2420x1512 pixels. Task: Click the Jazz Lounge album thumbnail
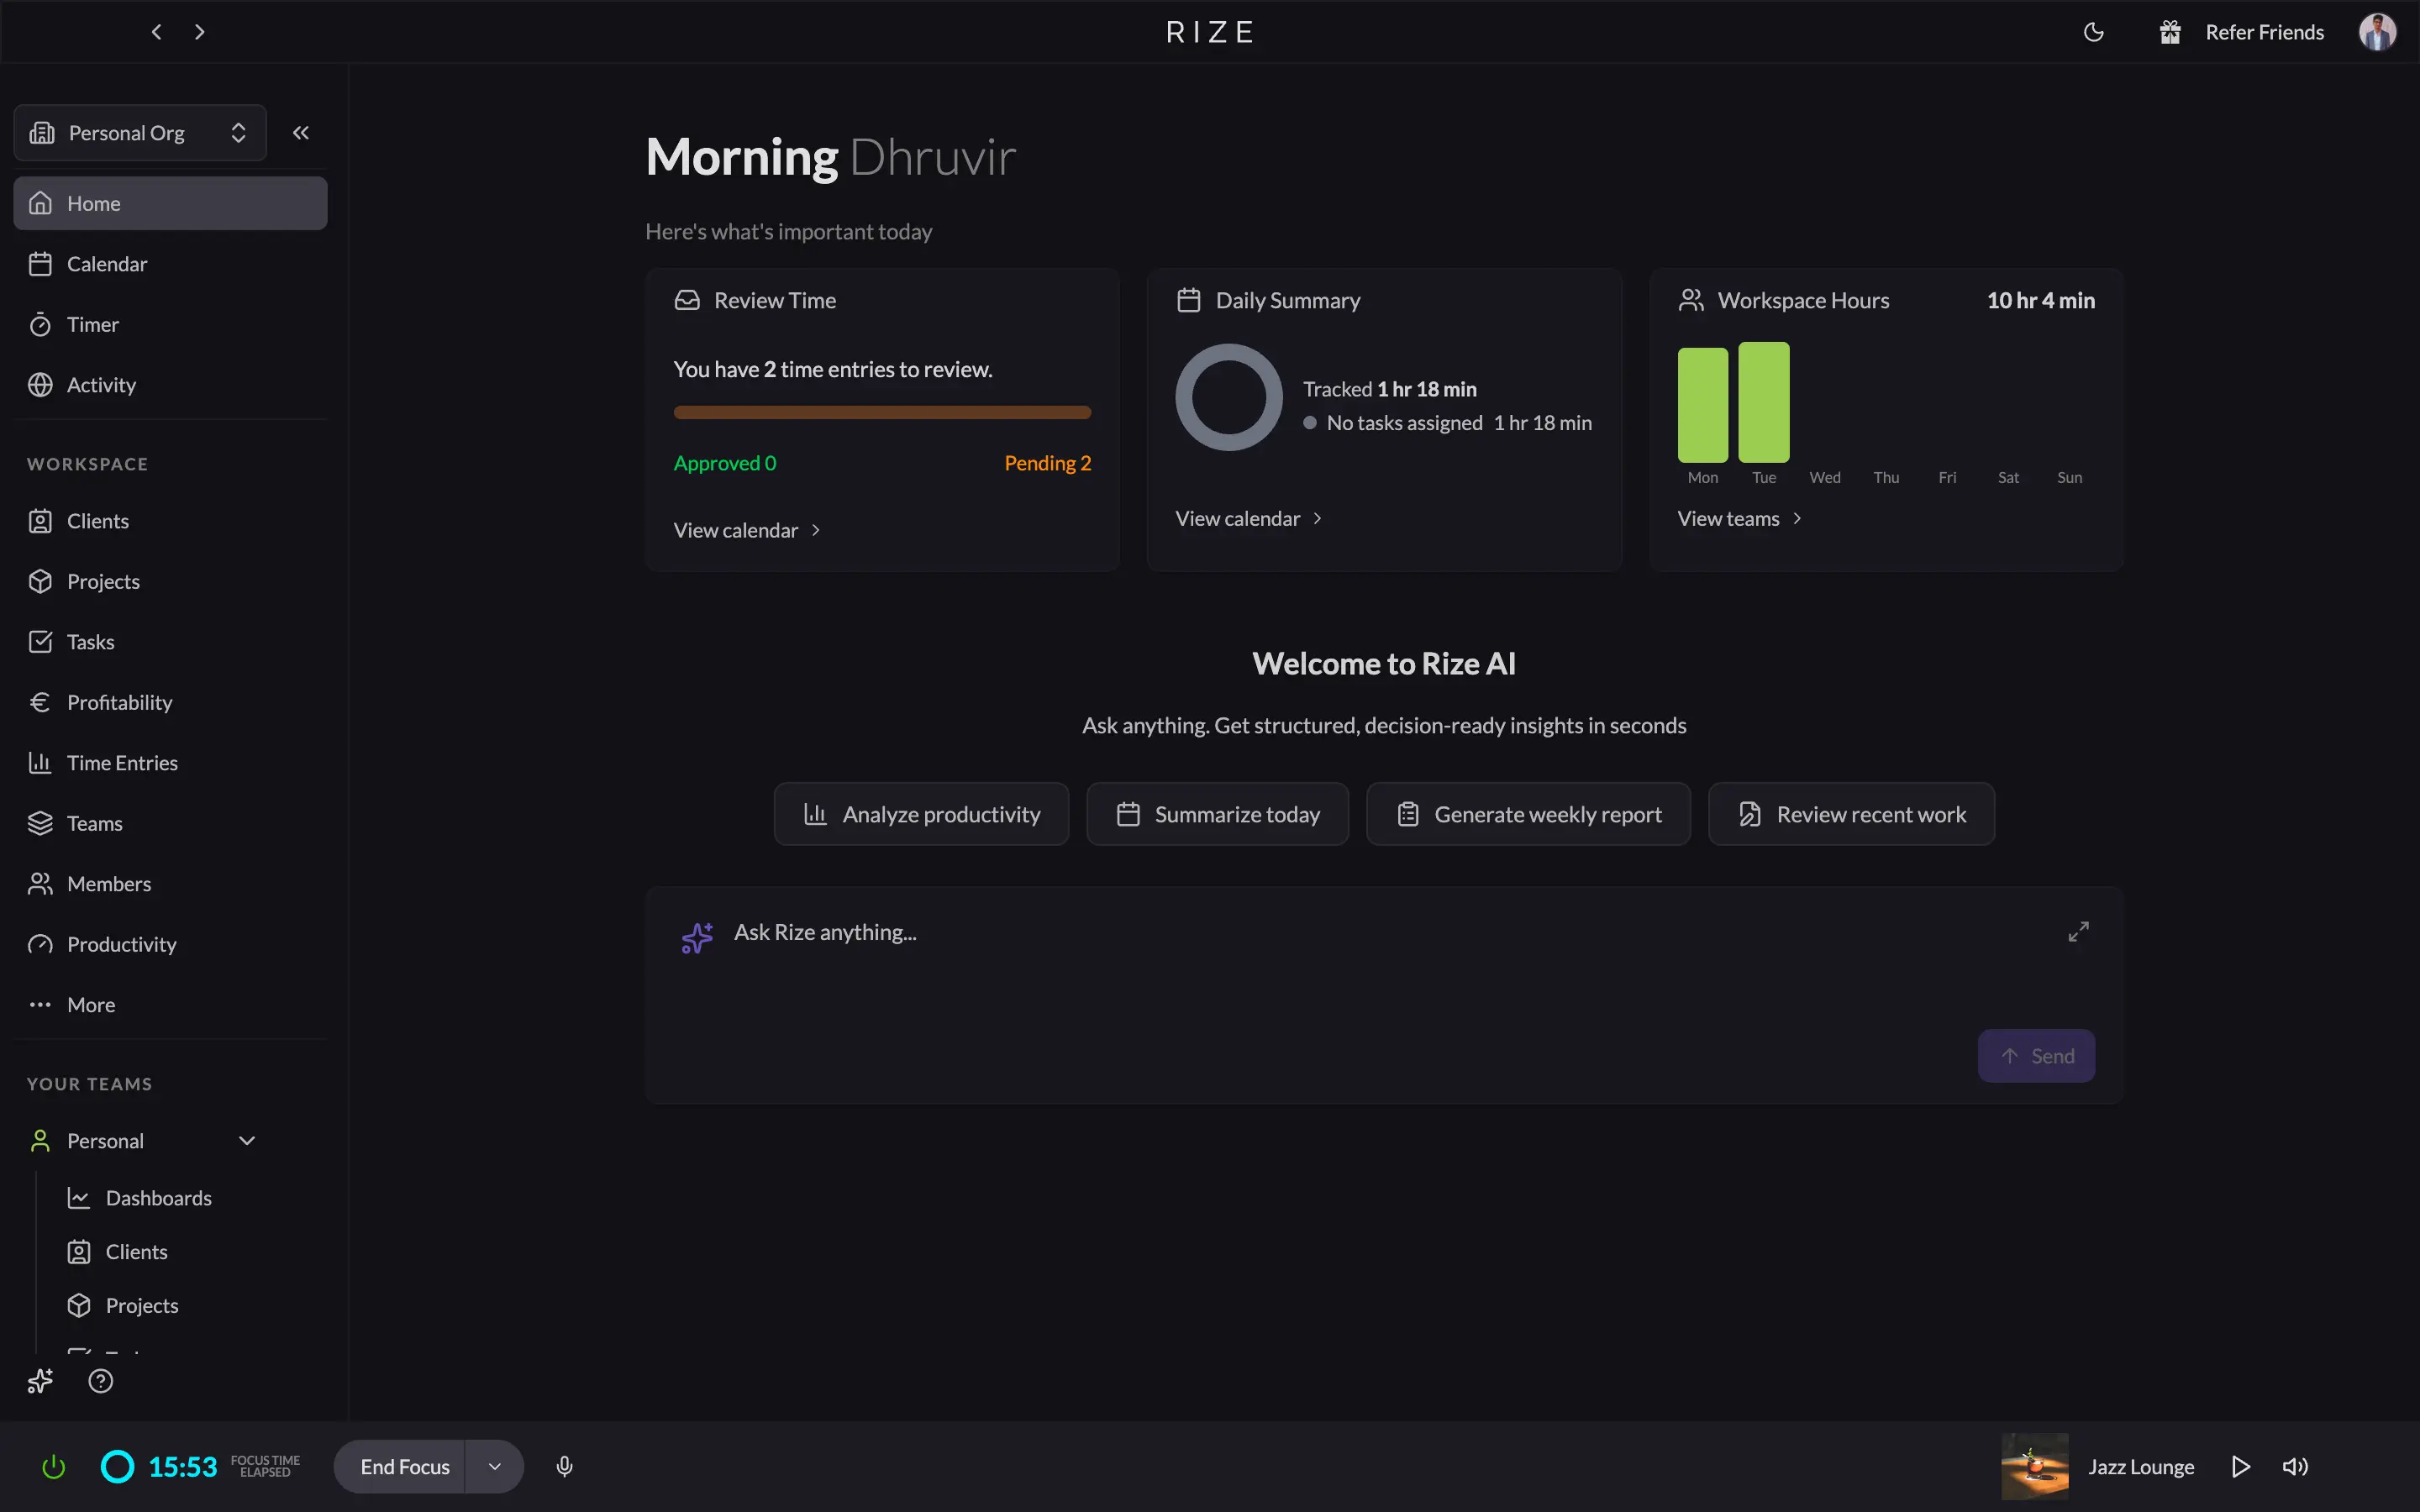click(2034, 1467)
